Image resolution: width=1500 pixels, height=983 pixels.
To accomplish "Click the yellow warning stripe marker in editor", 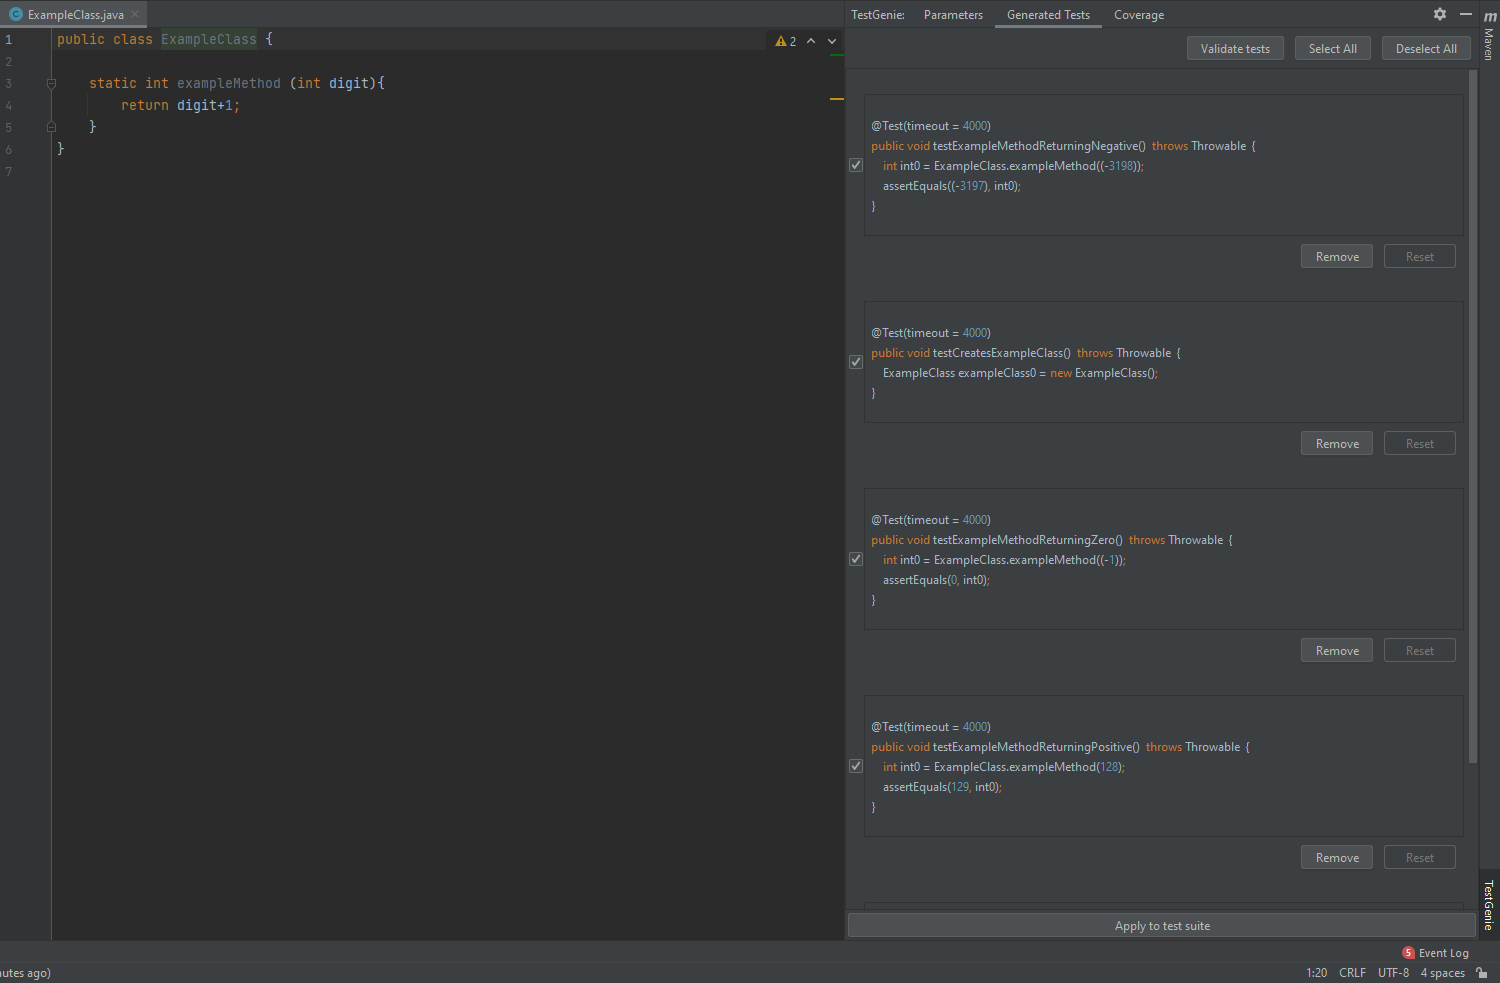I will pos(837,99).
